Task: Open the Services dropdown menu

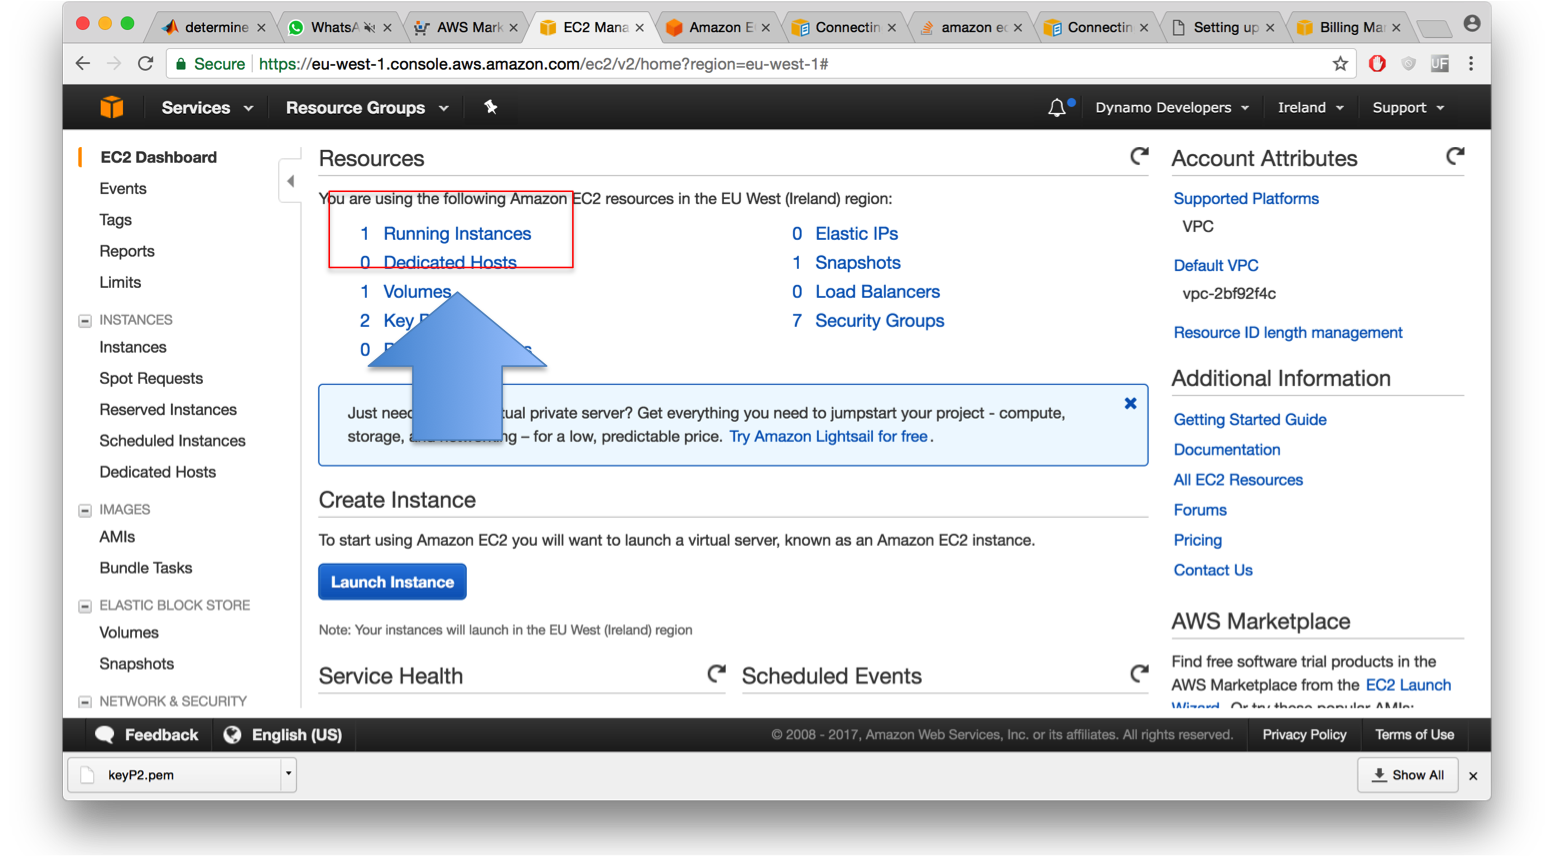Action: coord(207,107)
